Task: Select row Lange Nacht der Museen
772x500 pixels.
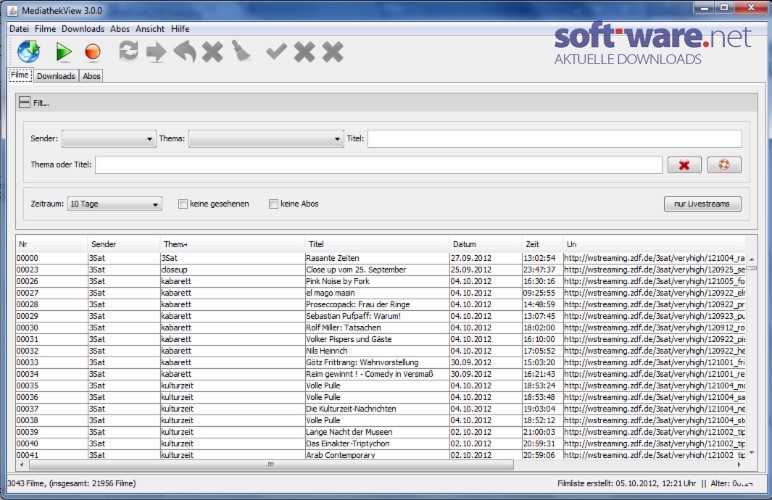Action: click(x=380, y=432)
